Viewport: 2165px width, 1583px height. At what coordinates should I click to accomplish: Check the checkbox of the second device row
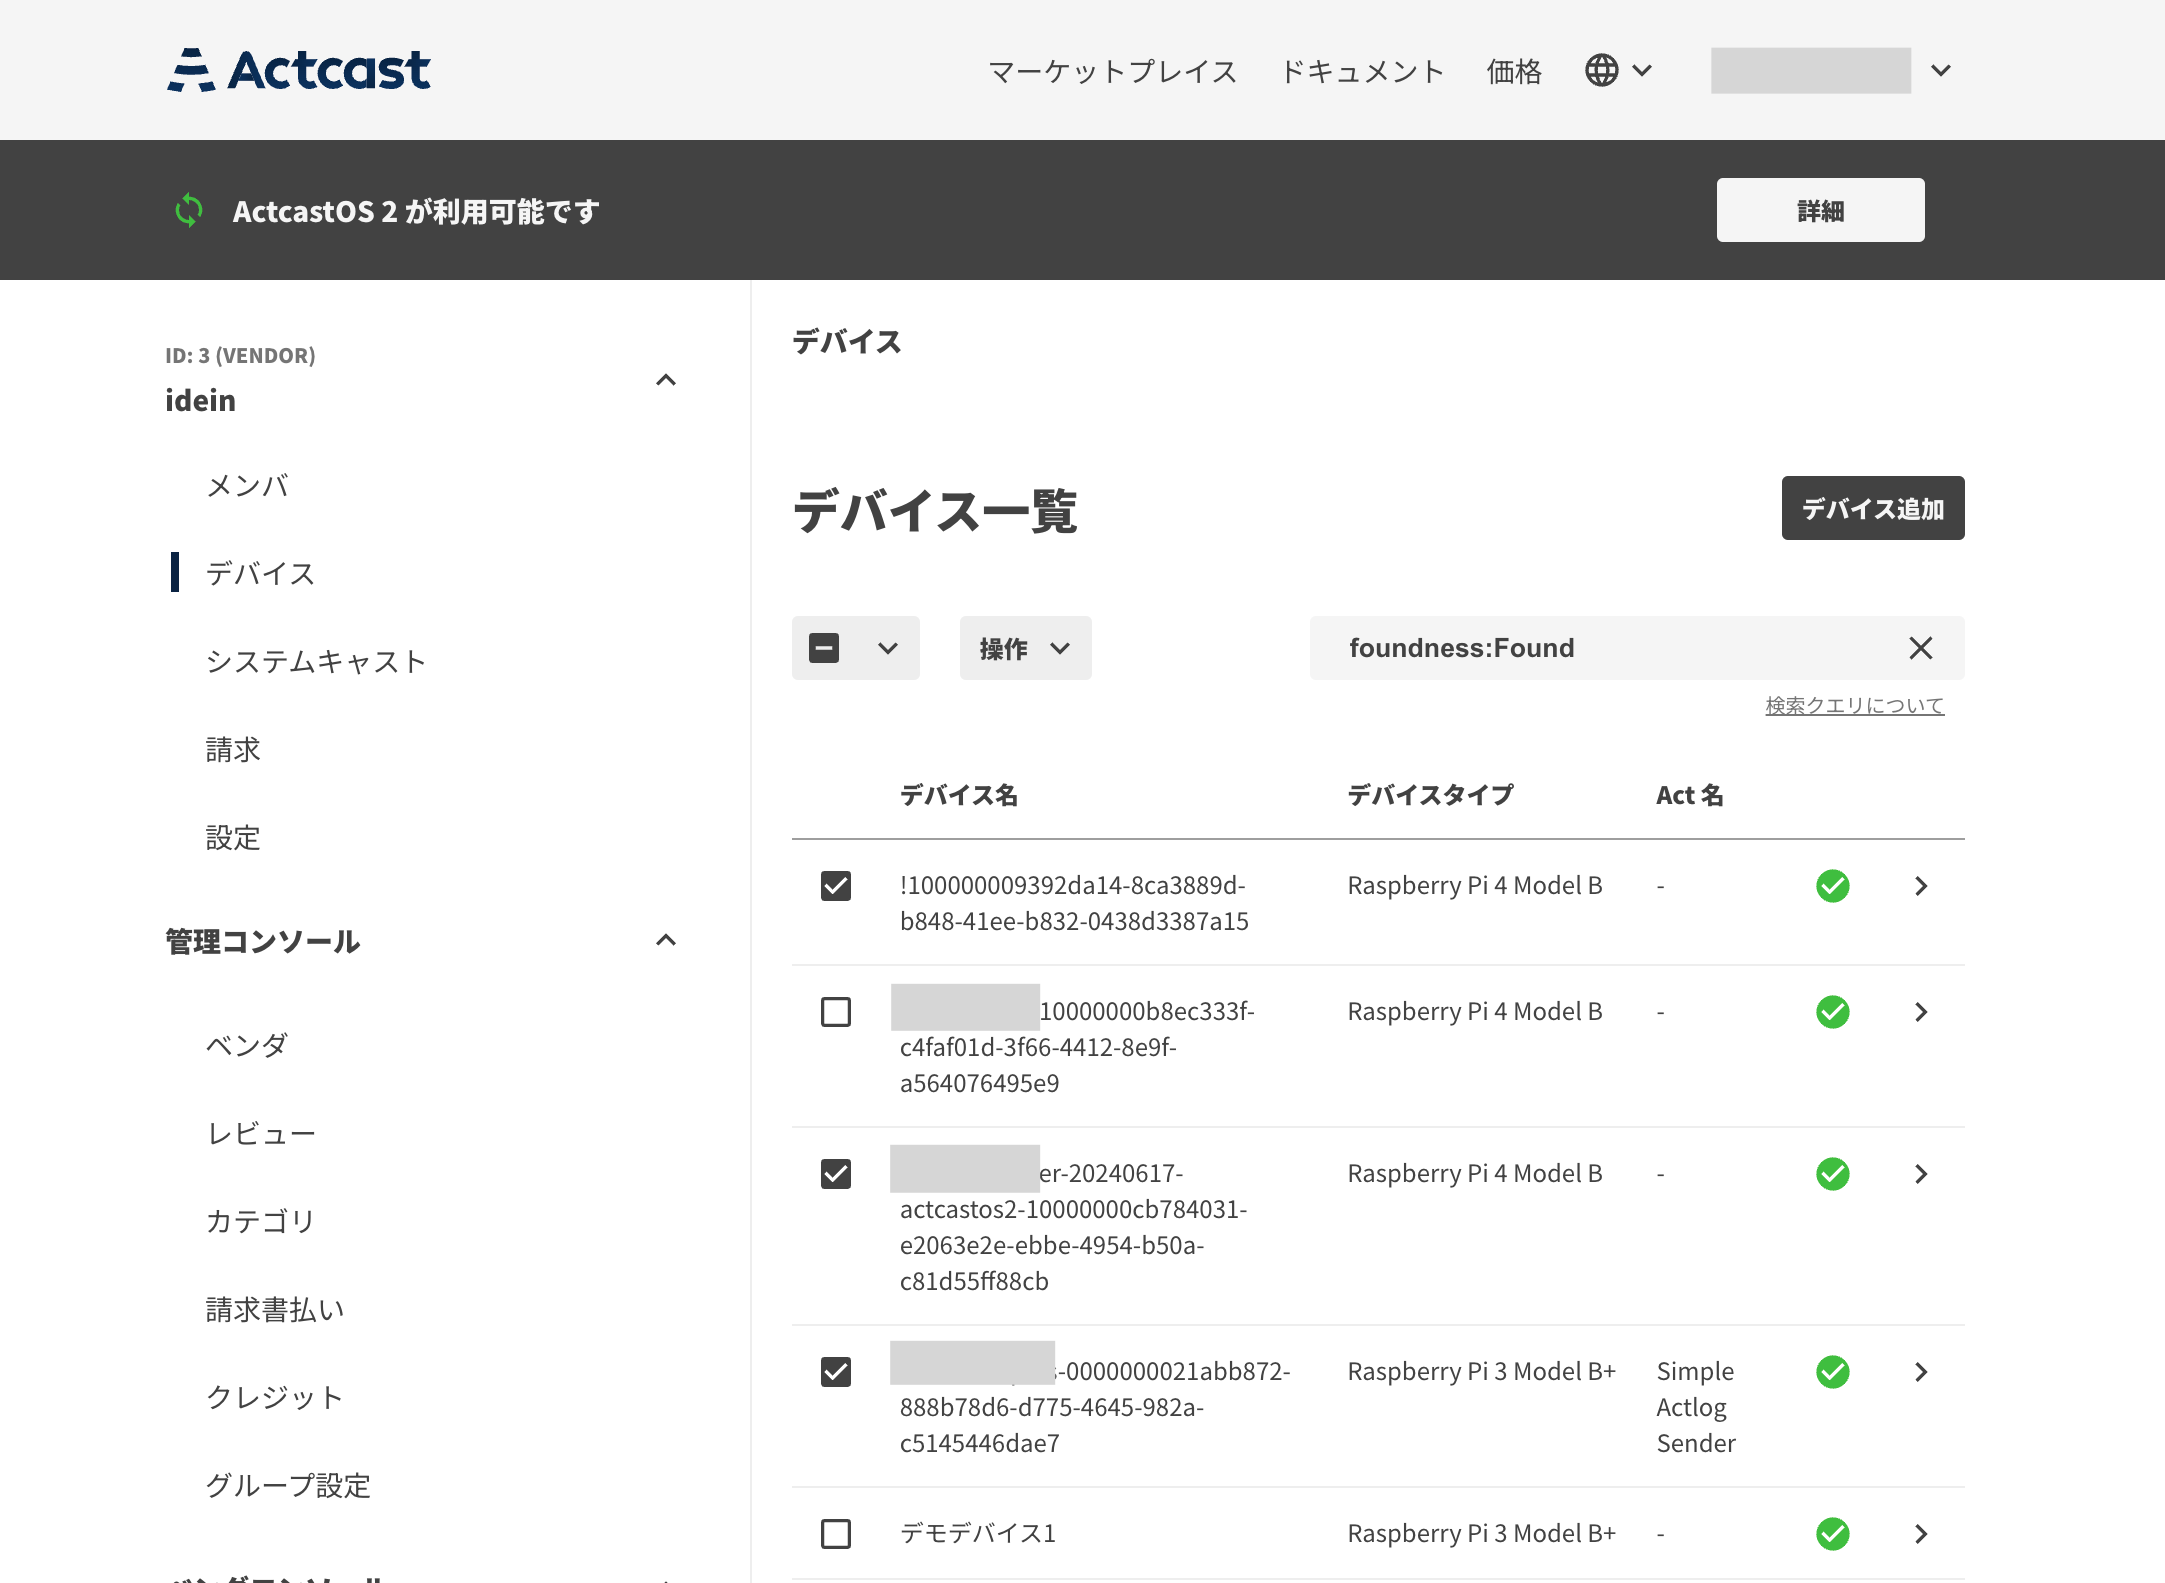tap(836, 1012)
